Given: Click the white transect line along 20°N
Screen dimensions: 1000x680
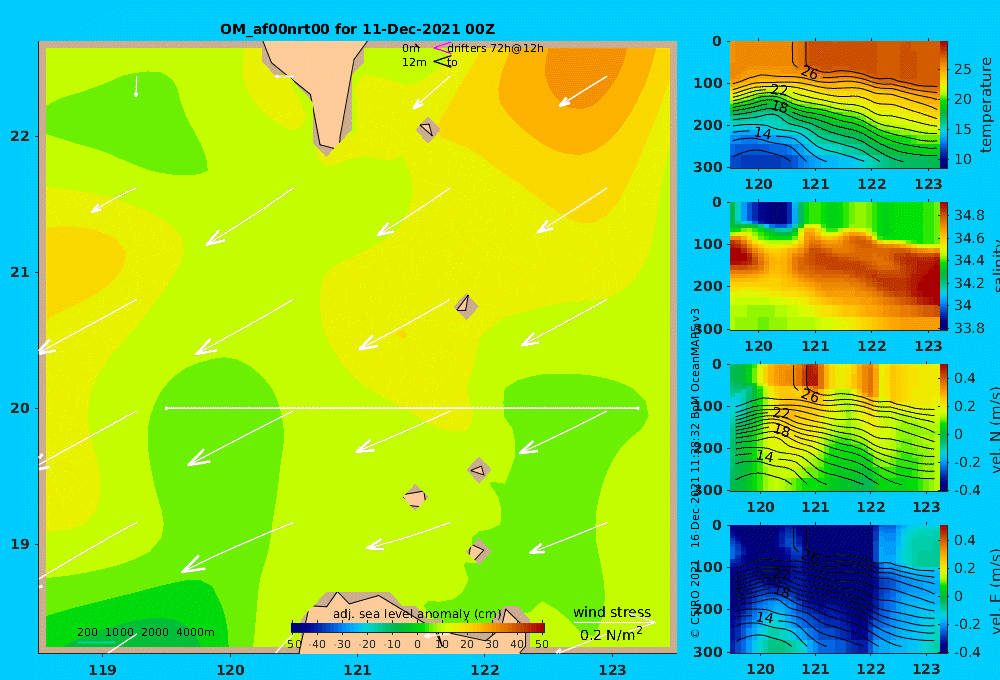Looking at the screenshot, I should [x=402, y=408].
